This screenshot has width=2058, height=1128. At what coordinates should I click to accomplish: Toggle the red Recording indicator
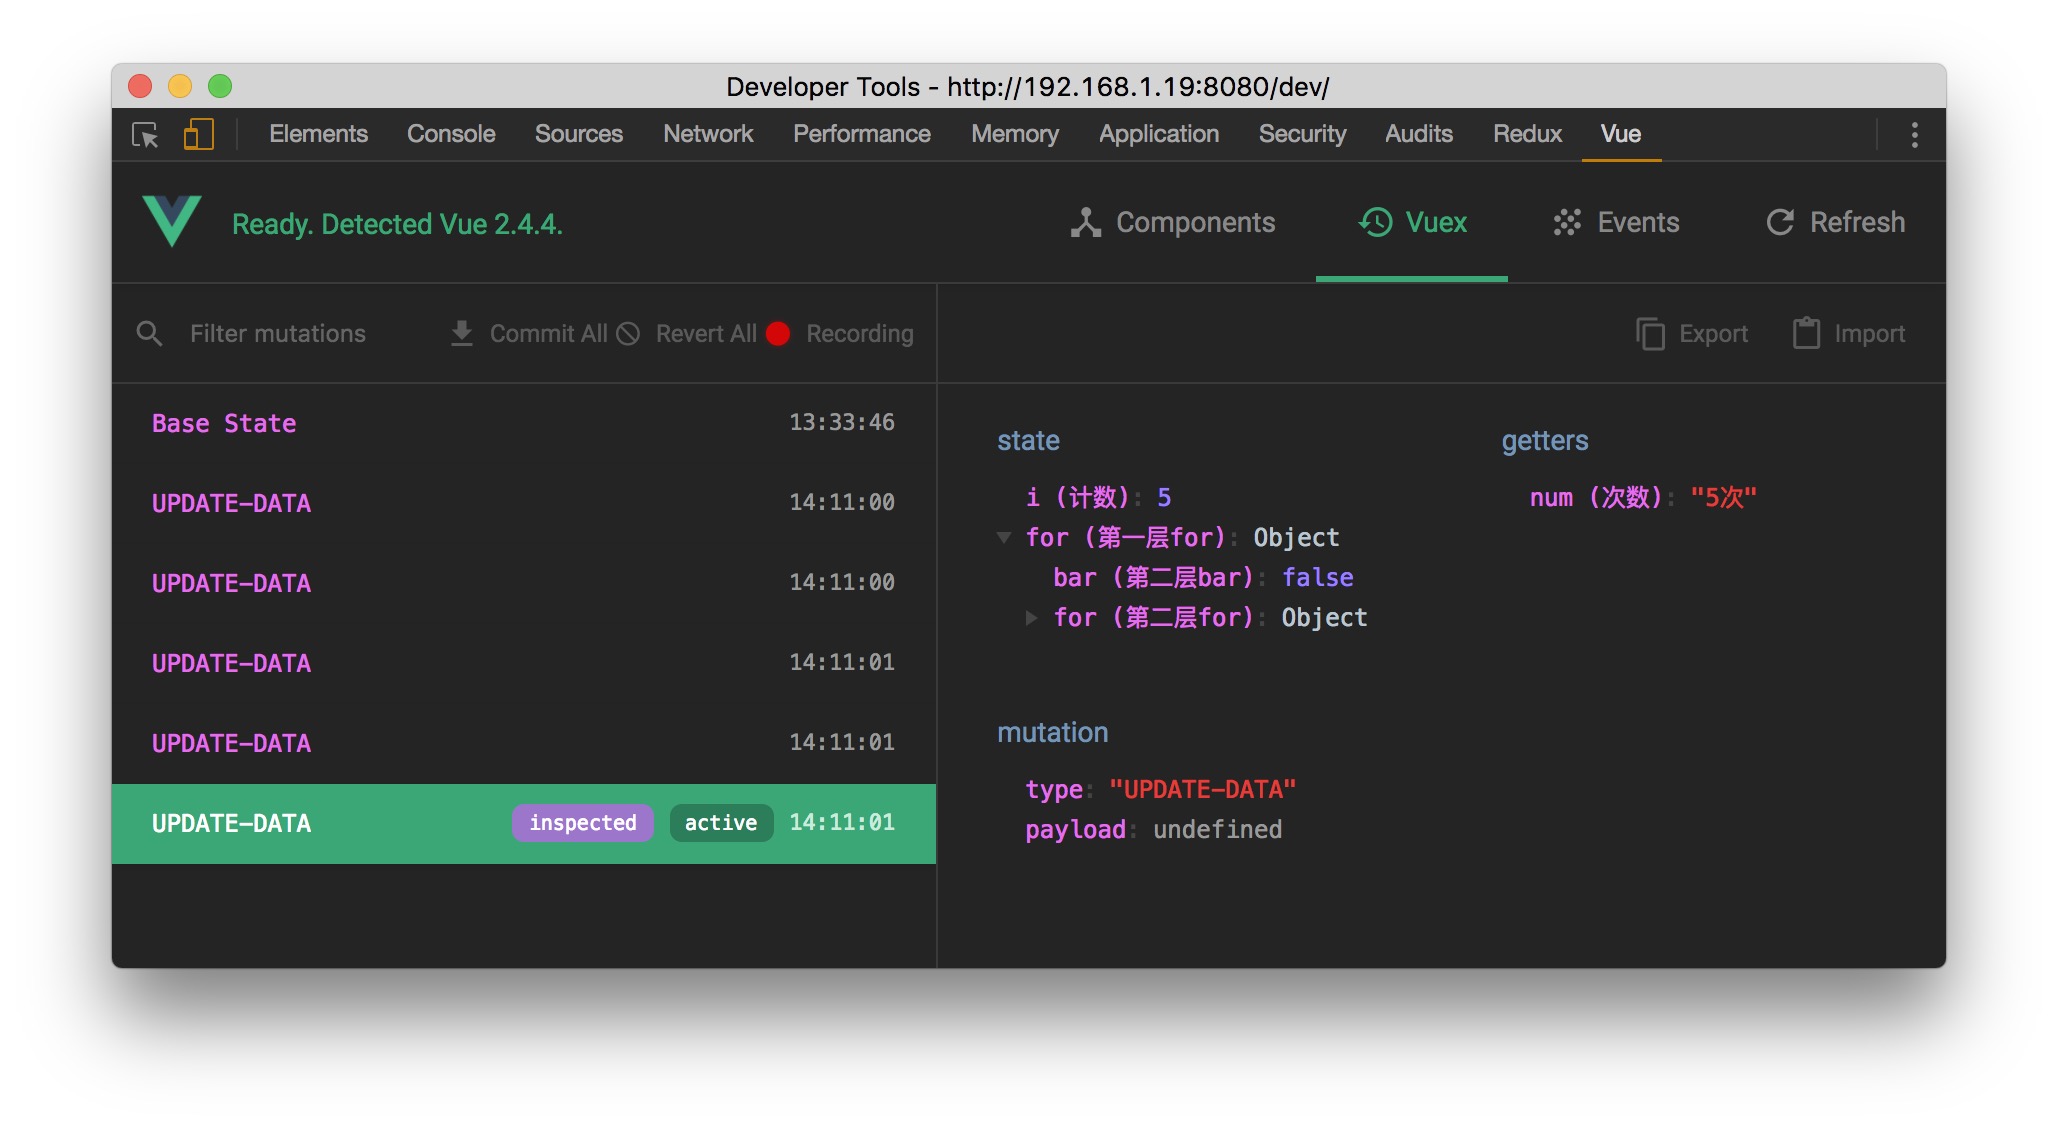pos(778,333)
